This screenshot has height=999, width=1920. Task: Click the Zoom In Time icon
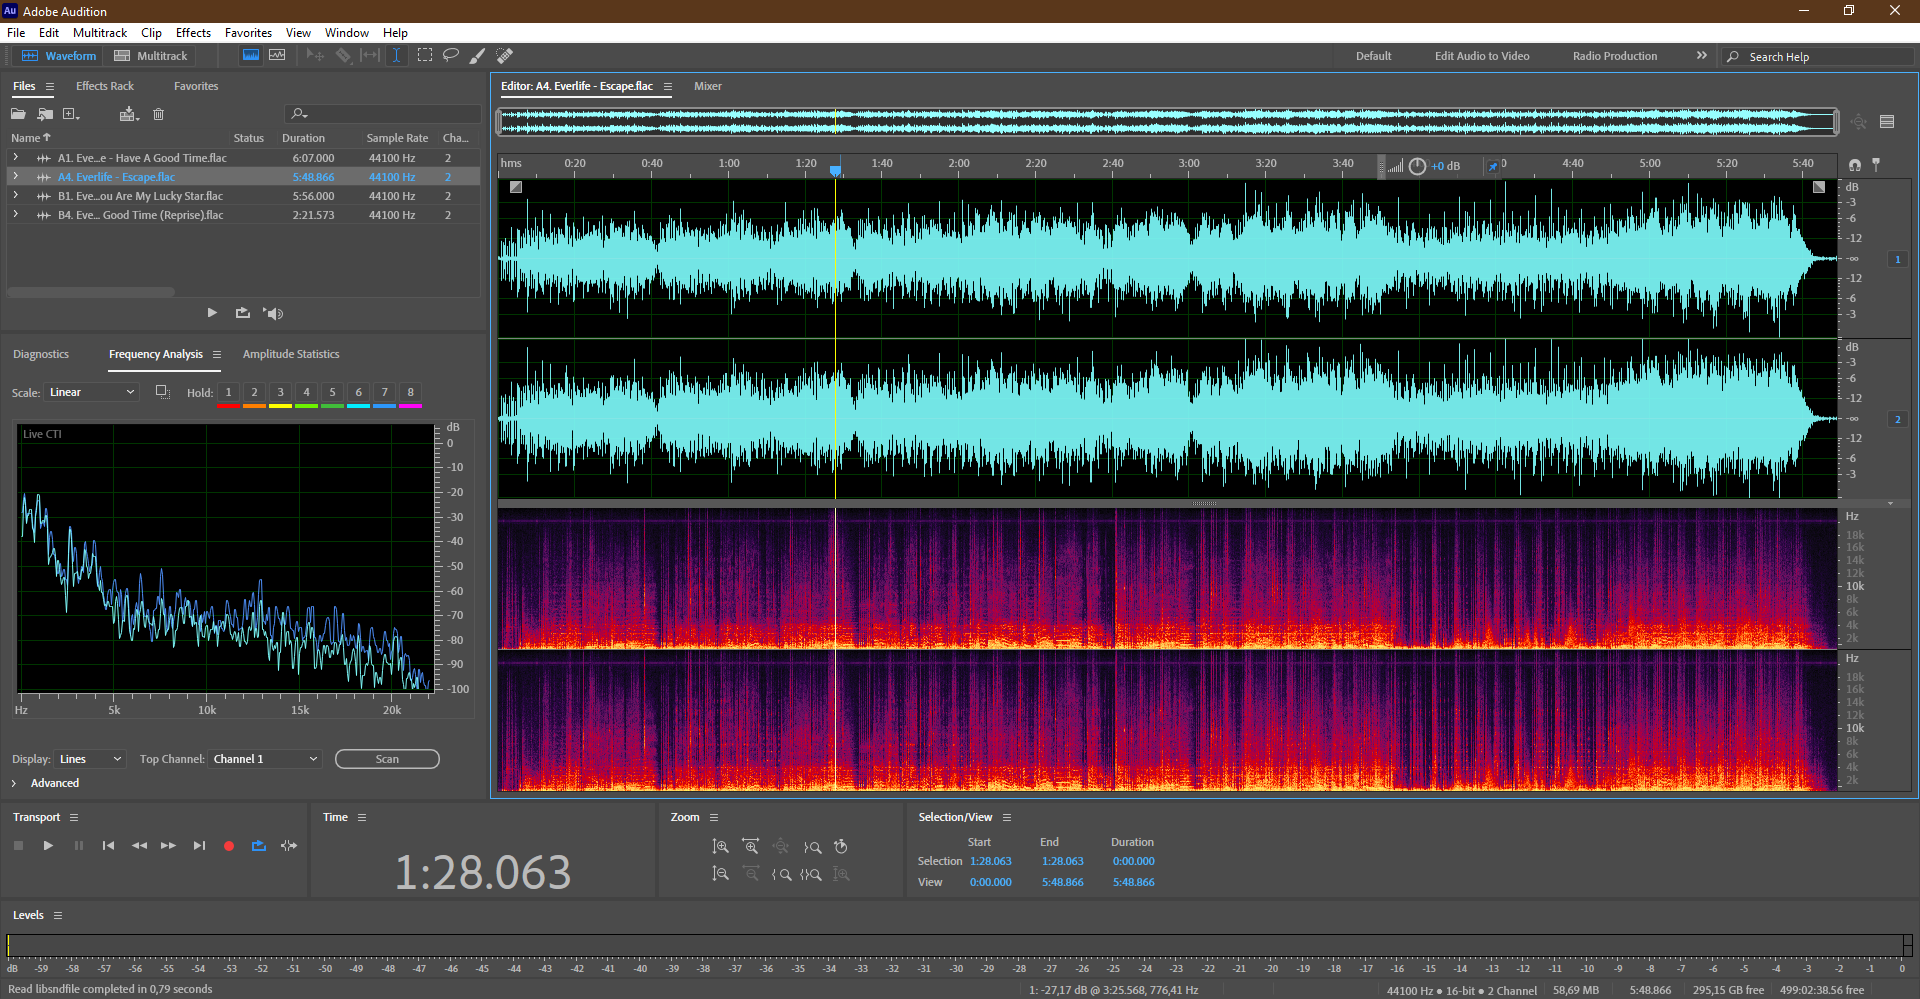[x=751, y=847]
